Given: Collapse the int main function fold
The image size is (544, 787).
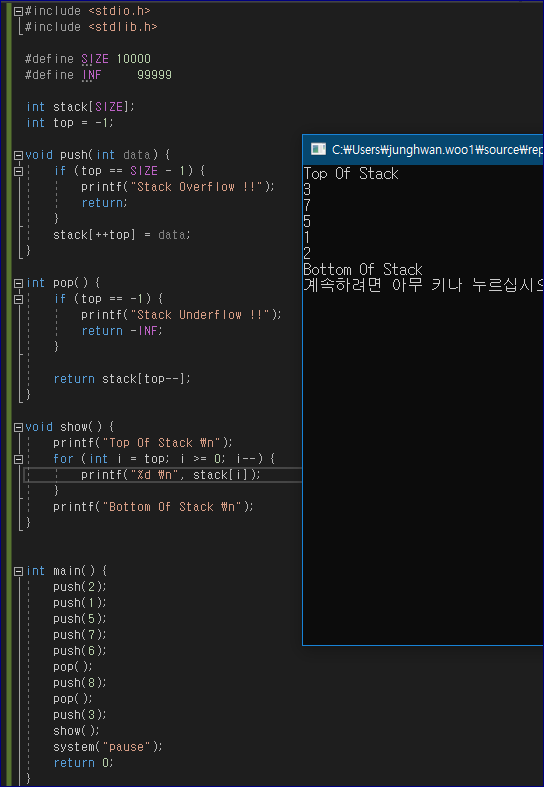Looking at the screenshot, I should (x=18, y=571).
